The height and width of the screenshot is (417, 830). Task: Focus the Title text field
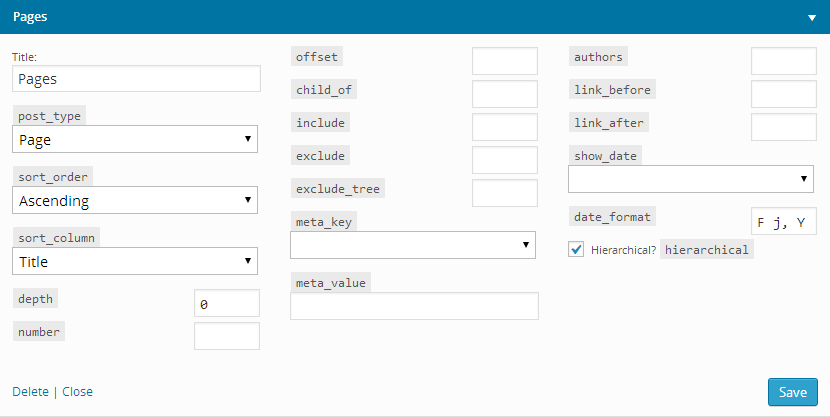click(137, 79)
